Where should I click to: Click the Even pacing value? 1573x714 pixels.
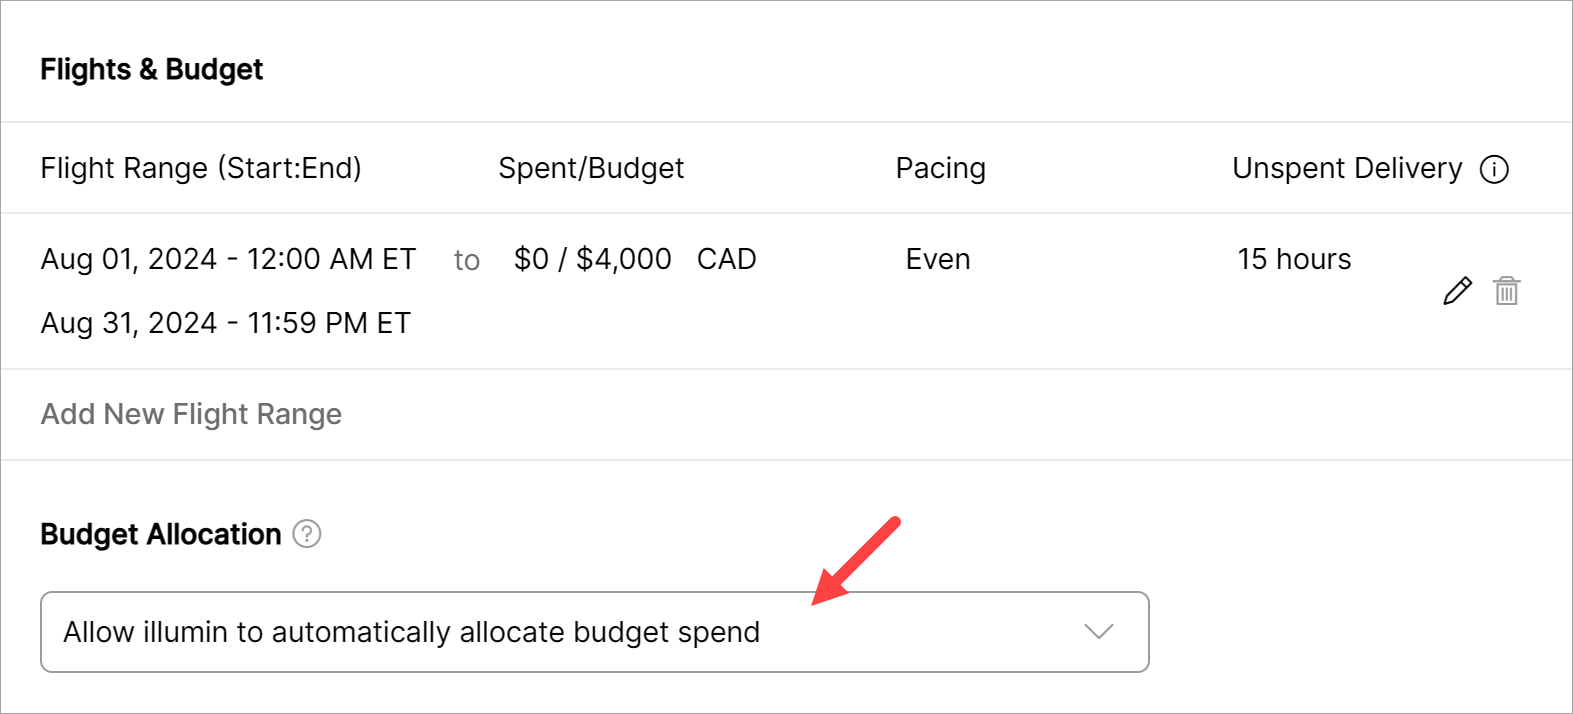[938, 259]
